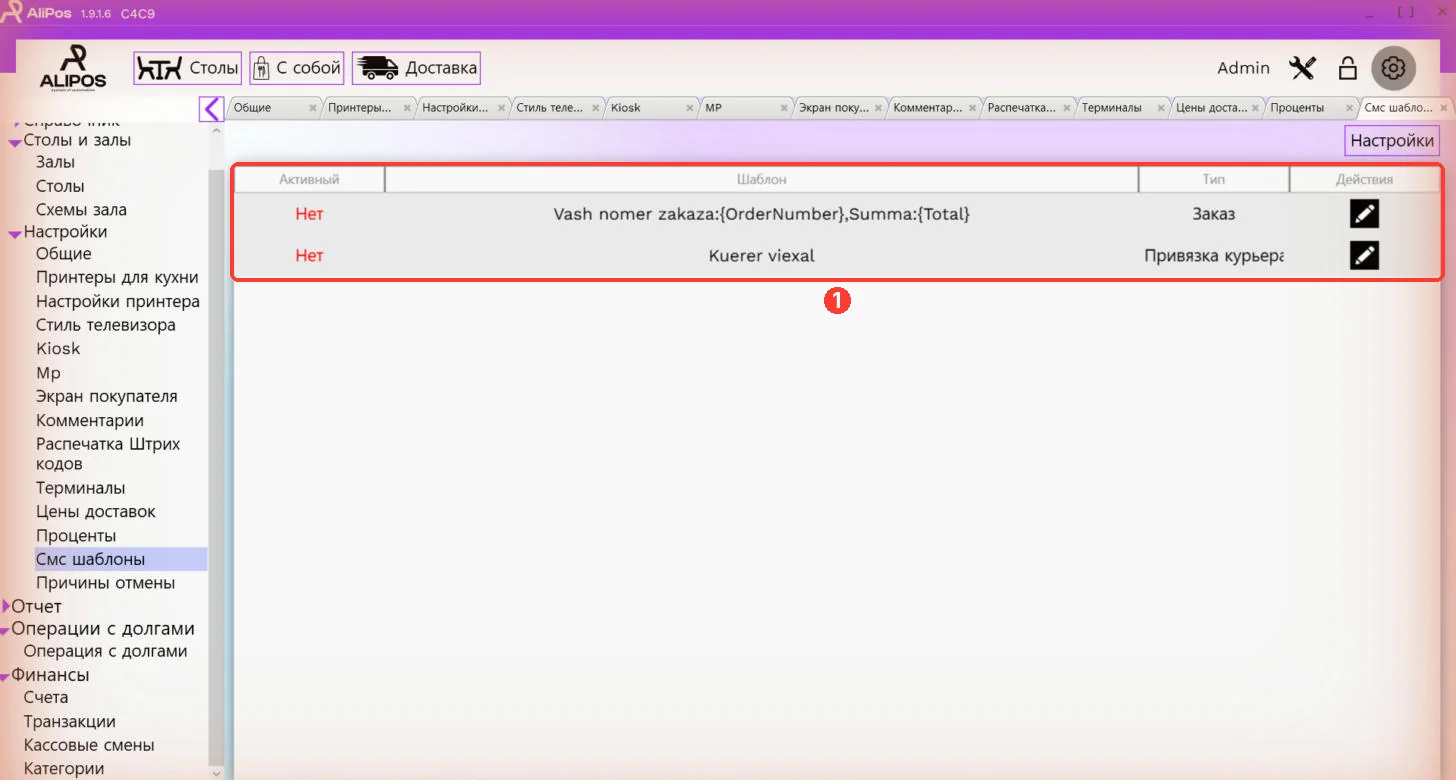
Task: Collapse the Столы и залы tree section
Action: (15, 142)
